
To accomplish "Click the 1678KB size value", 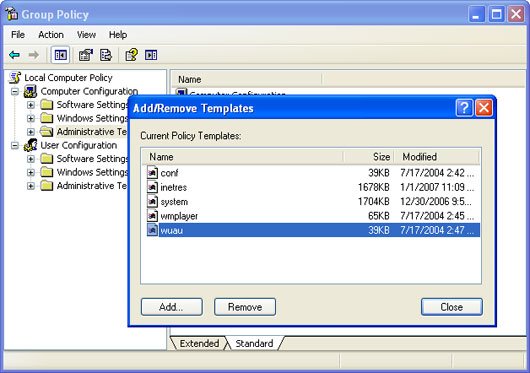I will [x=374, y=187].
